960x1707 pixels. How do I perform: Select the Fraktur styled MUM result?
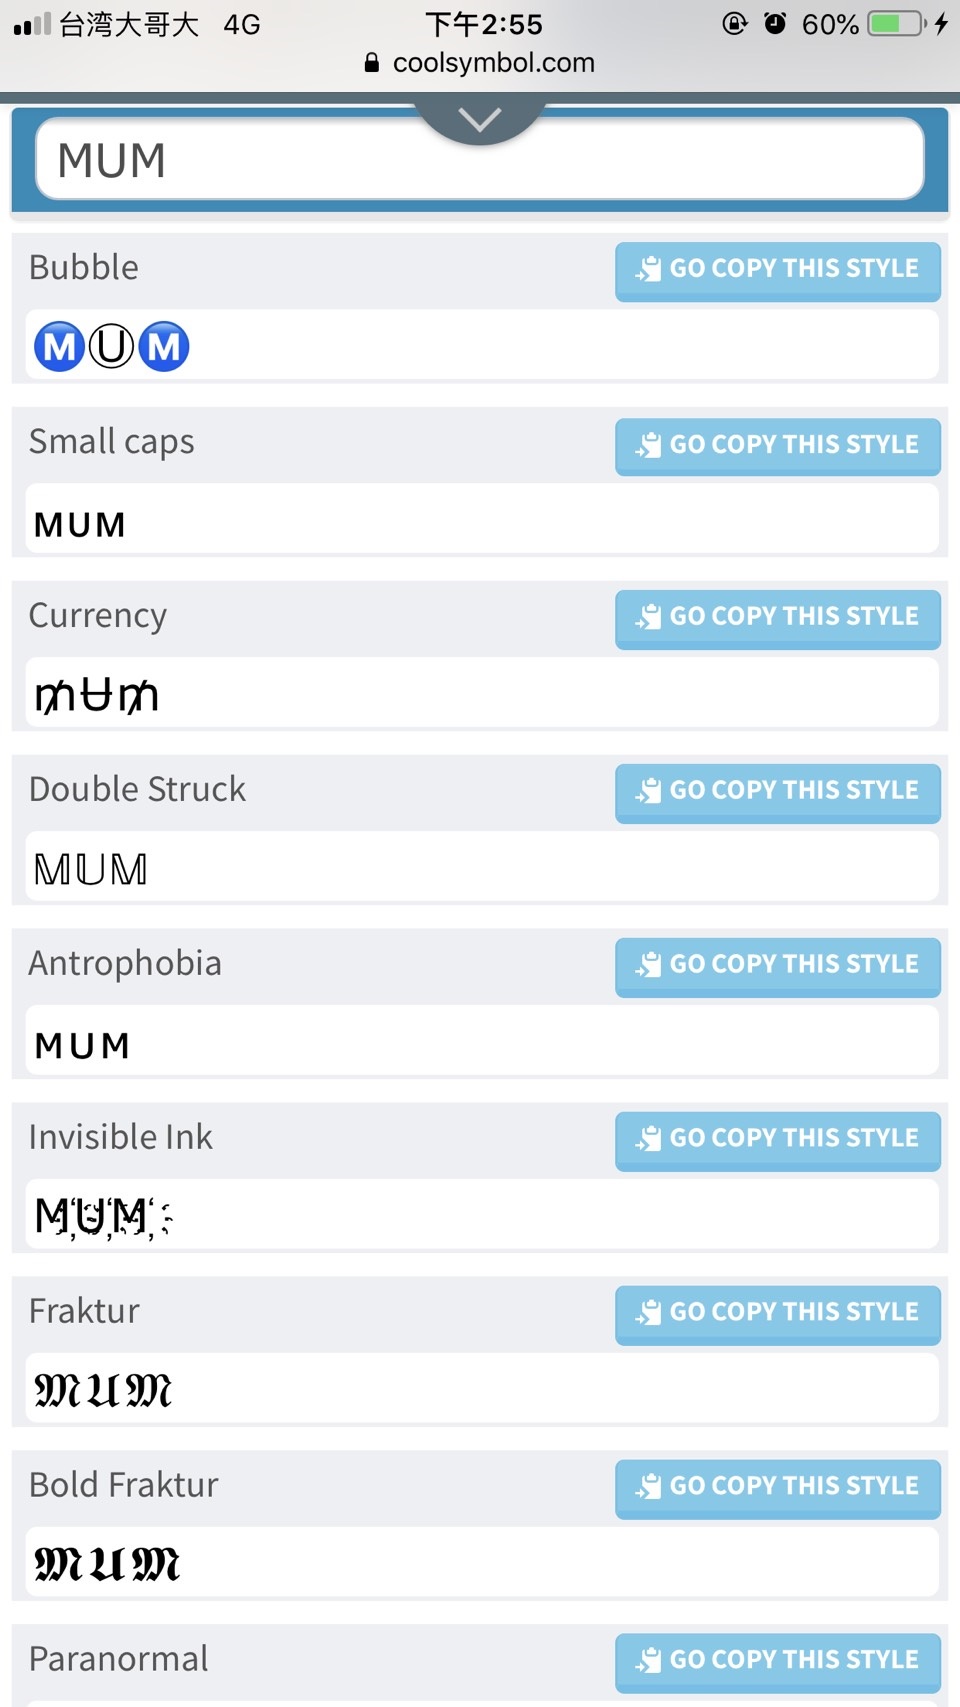click(x=103, y=1390)
